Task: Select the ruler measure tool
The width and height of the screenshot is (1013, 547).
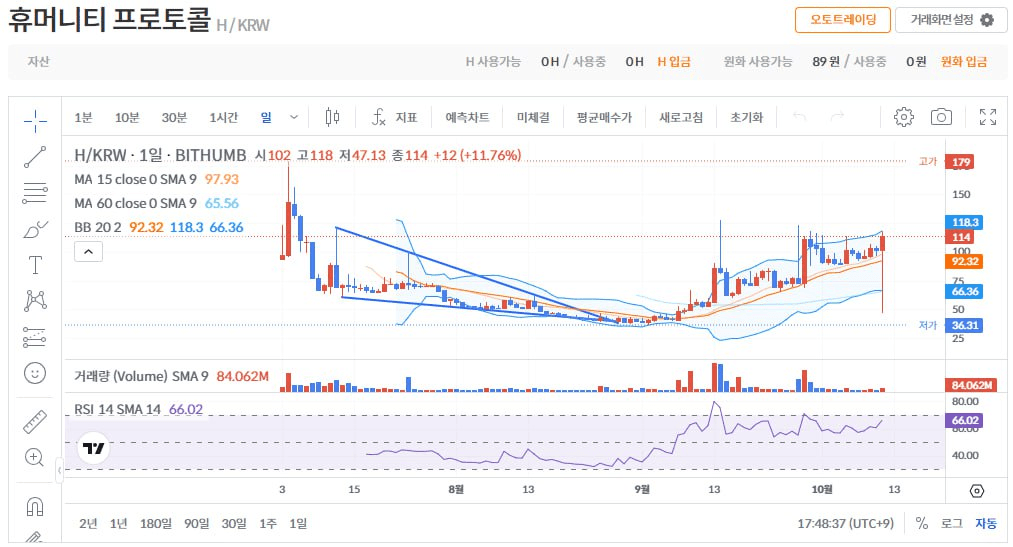Action: [x=35, y=421]
